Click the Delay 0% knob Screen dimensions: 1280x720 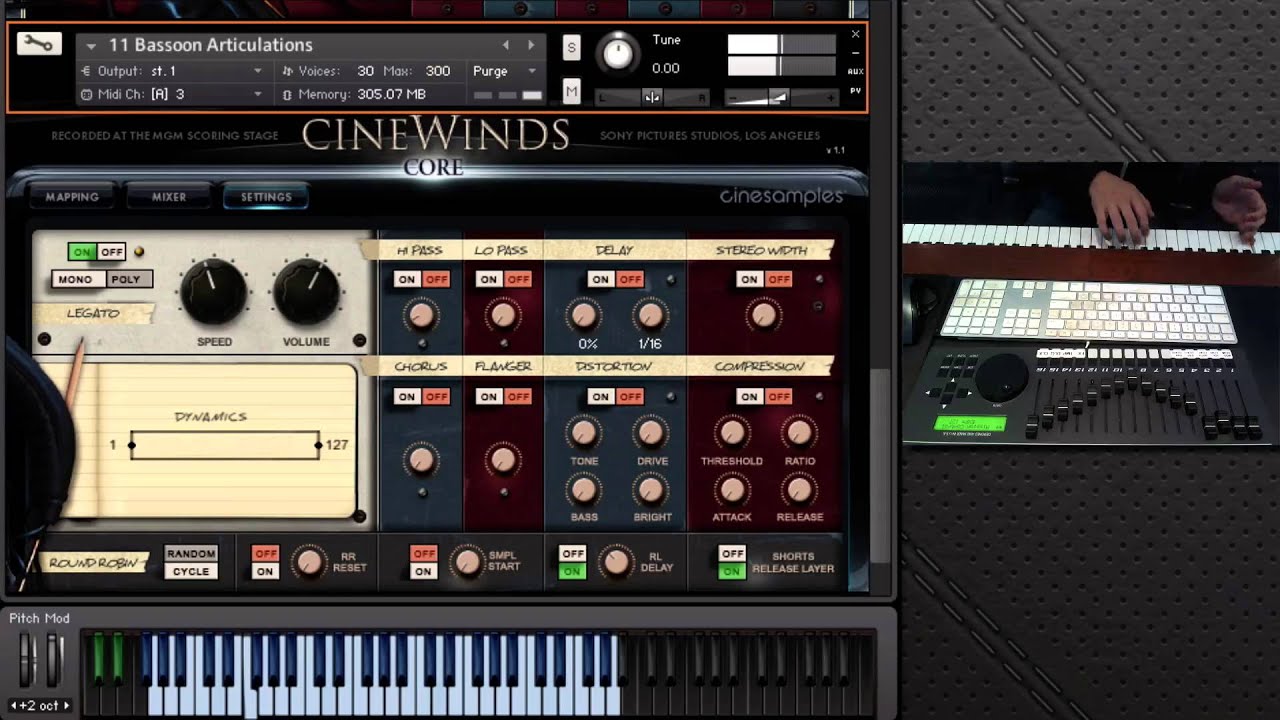click(x=583, y=316)
